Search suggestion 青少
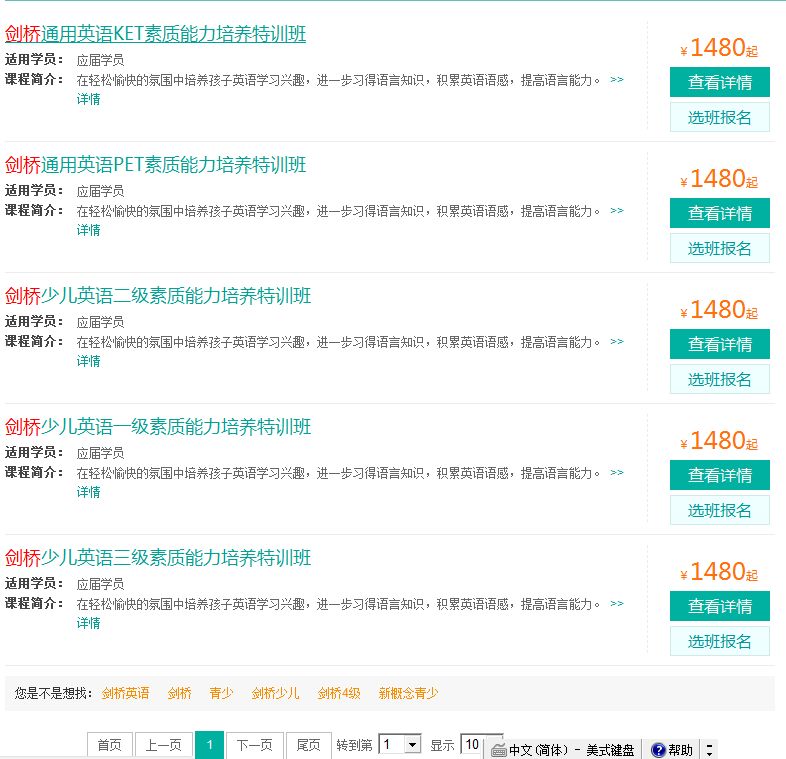The image size is (786, 759). [221, 693]
